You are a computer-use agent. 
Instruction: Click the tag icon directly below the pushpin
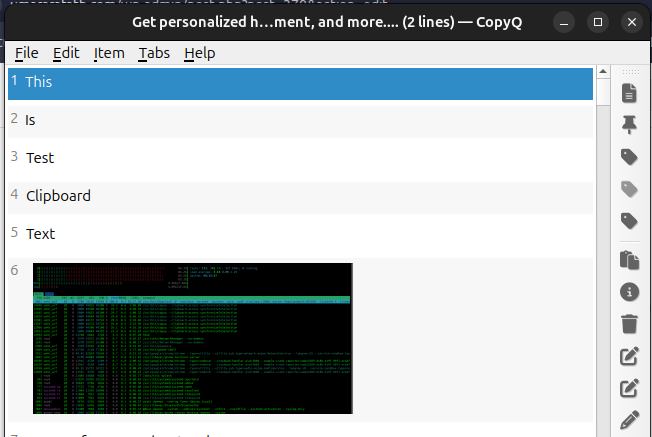click(x=629, y=156)
